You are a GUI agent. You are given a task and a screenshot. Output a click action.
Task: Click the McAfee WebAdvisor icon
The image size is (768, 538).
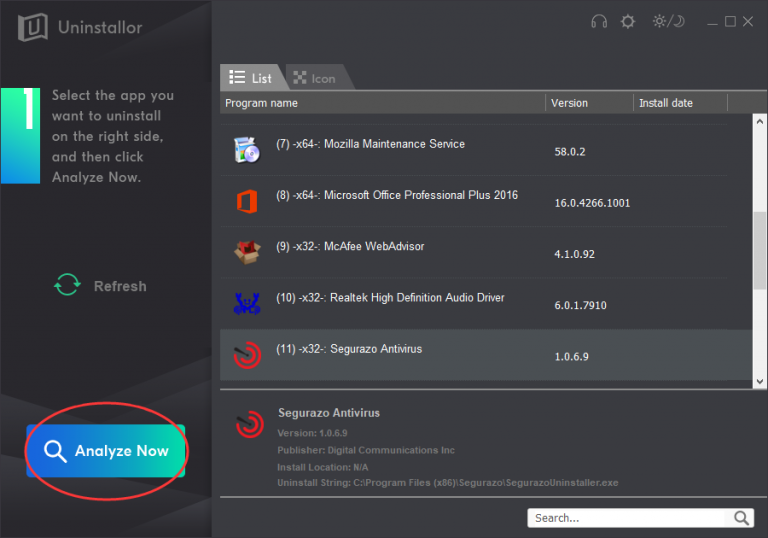pyautogui.click(x=246, y=252)
